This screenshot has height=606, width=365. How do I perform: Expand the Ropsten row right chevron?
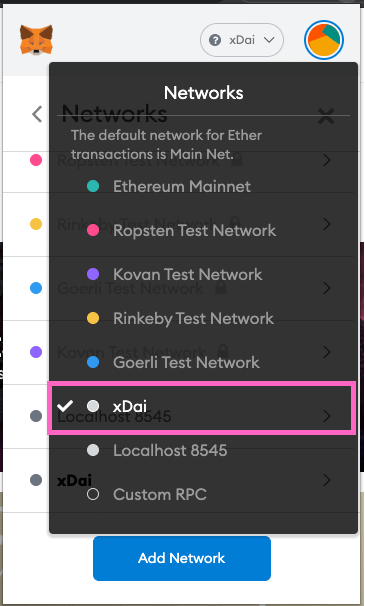[x=327, y=160]
